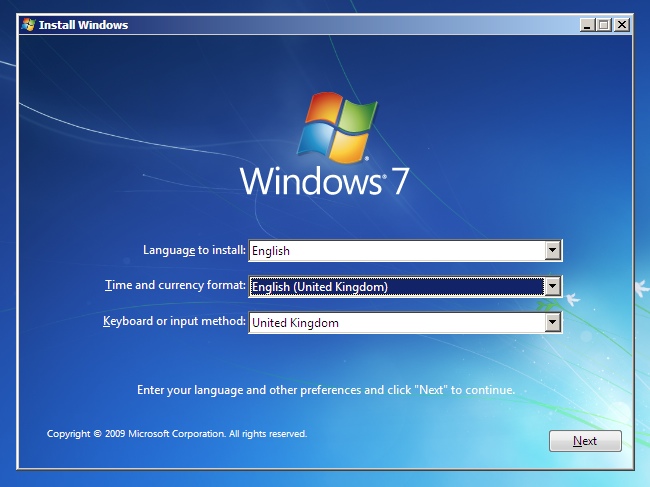Click the Enter your language instruction text
650x487 pixels.
tap(326, 390)
